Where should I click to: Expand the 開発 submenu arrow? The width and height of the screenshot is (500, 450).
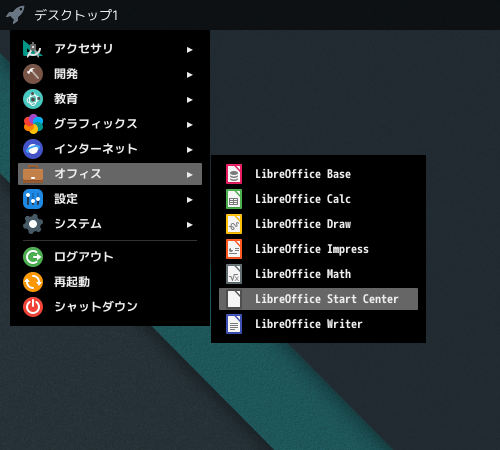coord(190,75)
